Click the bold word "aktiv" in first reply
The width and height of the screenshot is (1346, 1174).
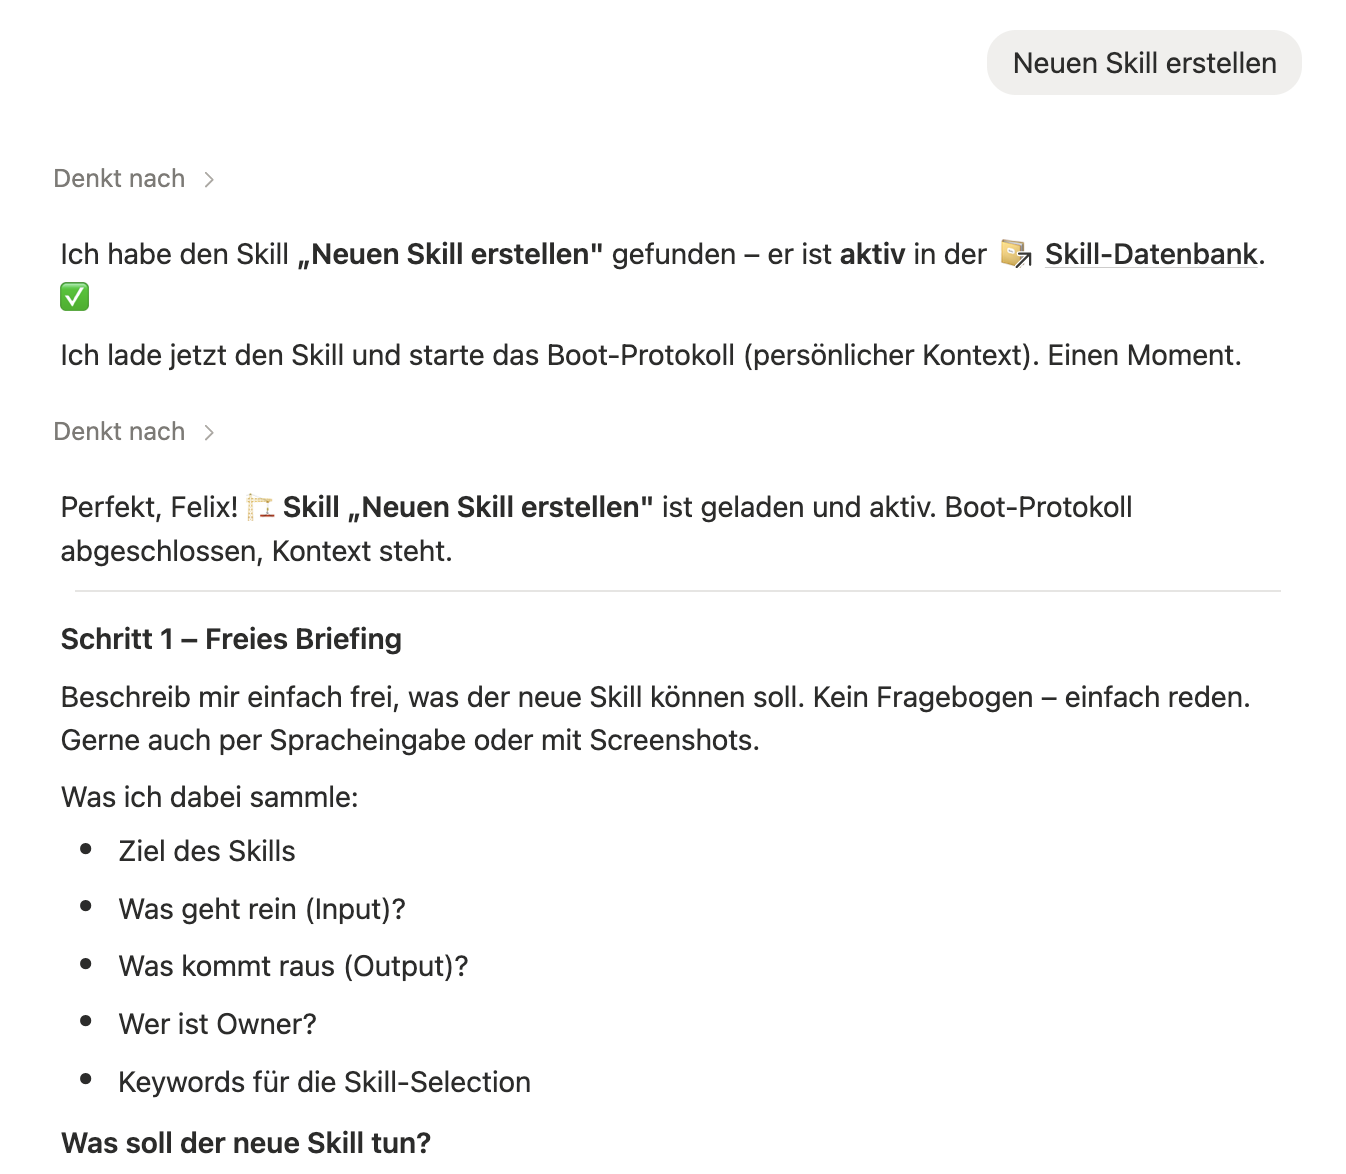tap(872, 254)
